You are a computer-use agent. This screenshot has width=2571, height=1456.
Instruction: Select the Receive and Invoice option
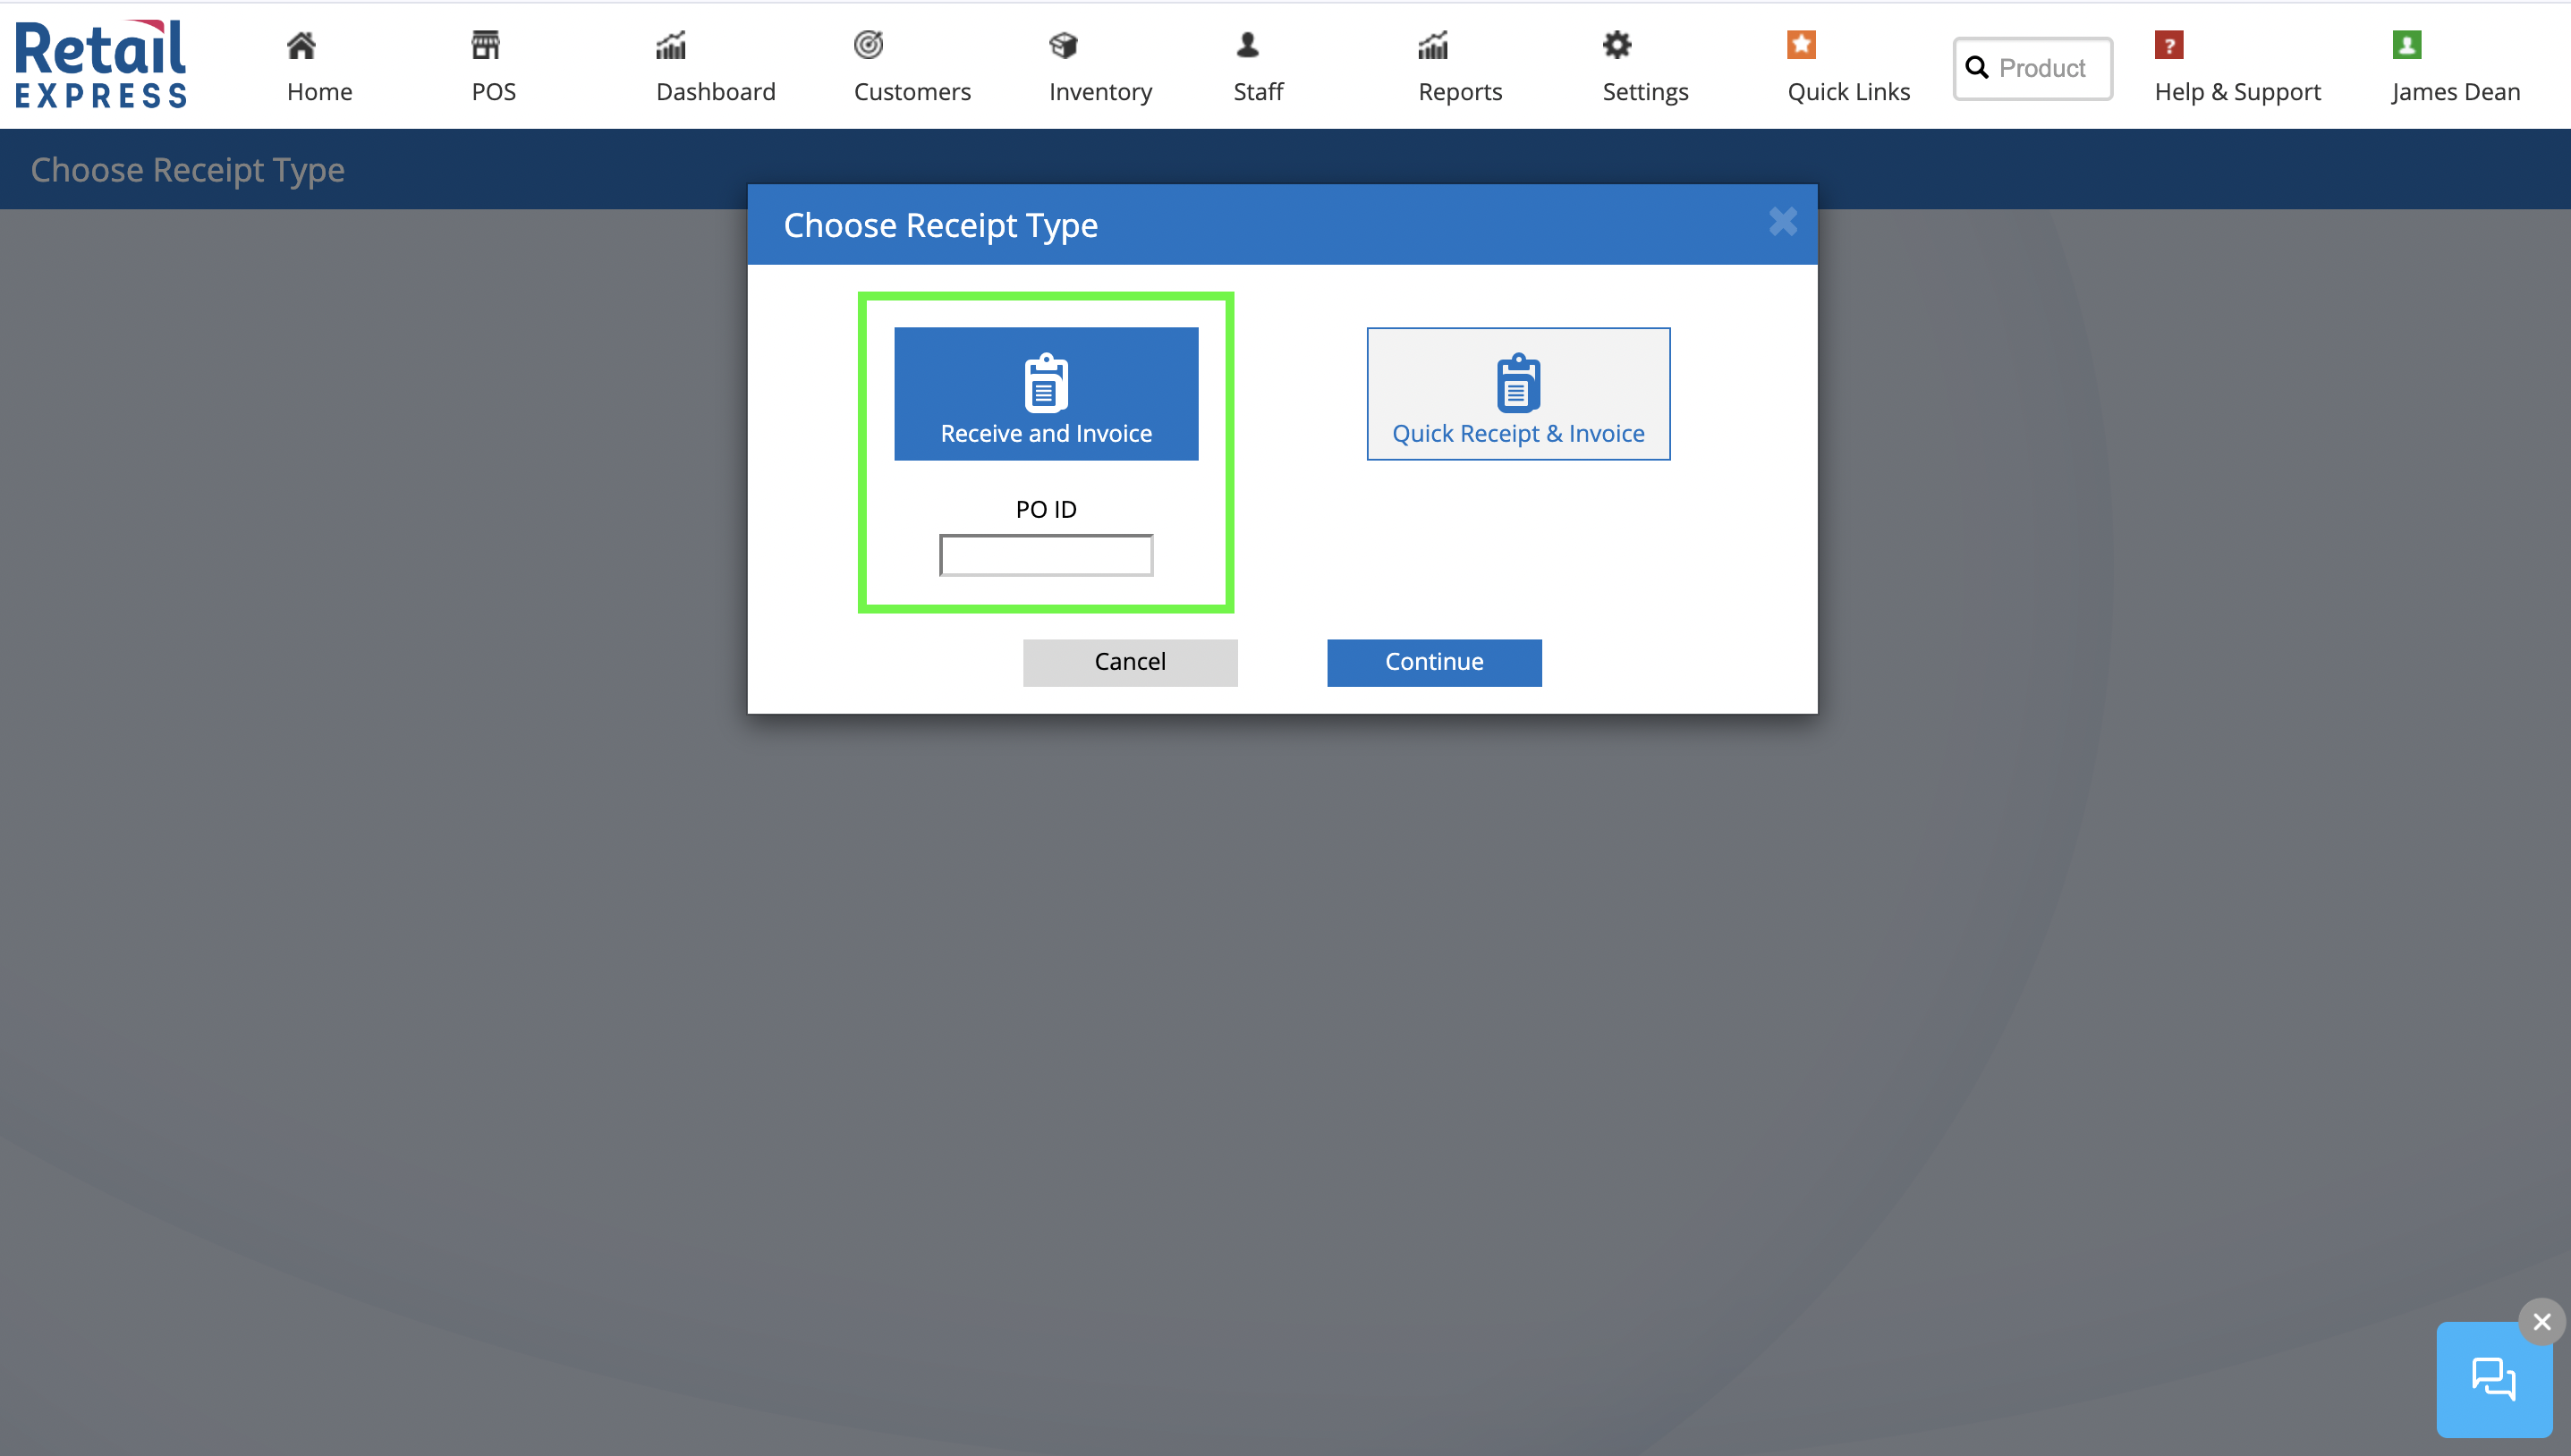[x=1046, y=394]
